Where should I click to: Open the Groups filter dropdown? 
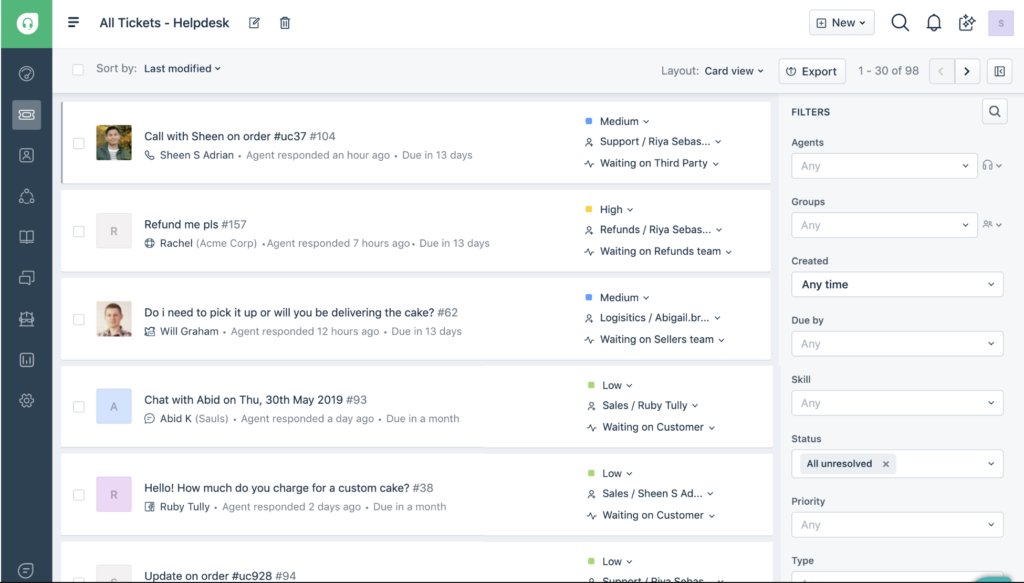click(884, 225)
